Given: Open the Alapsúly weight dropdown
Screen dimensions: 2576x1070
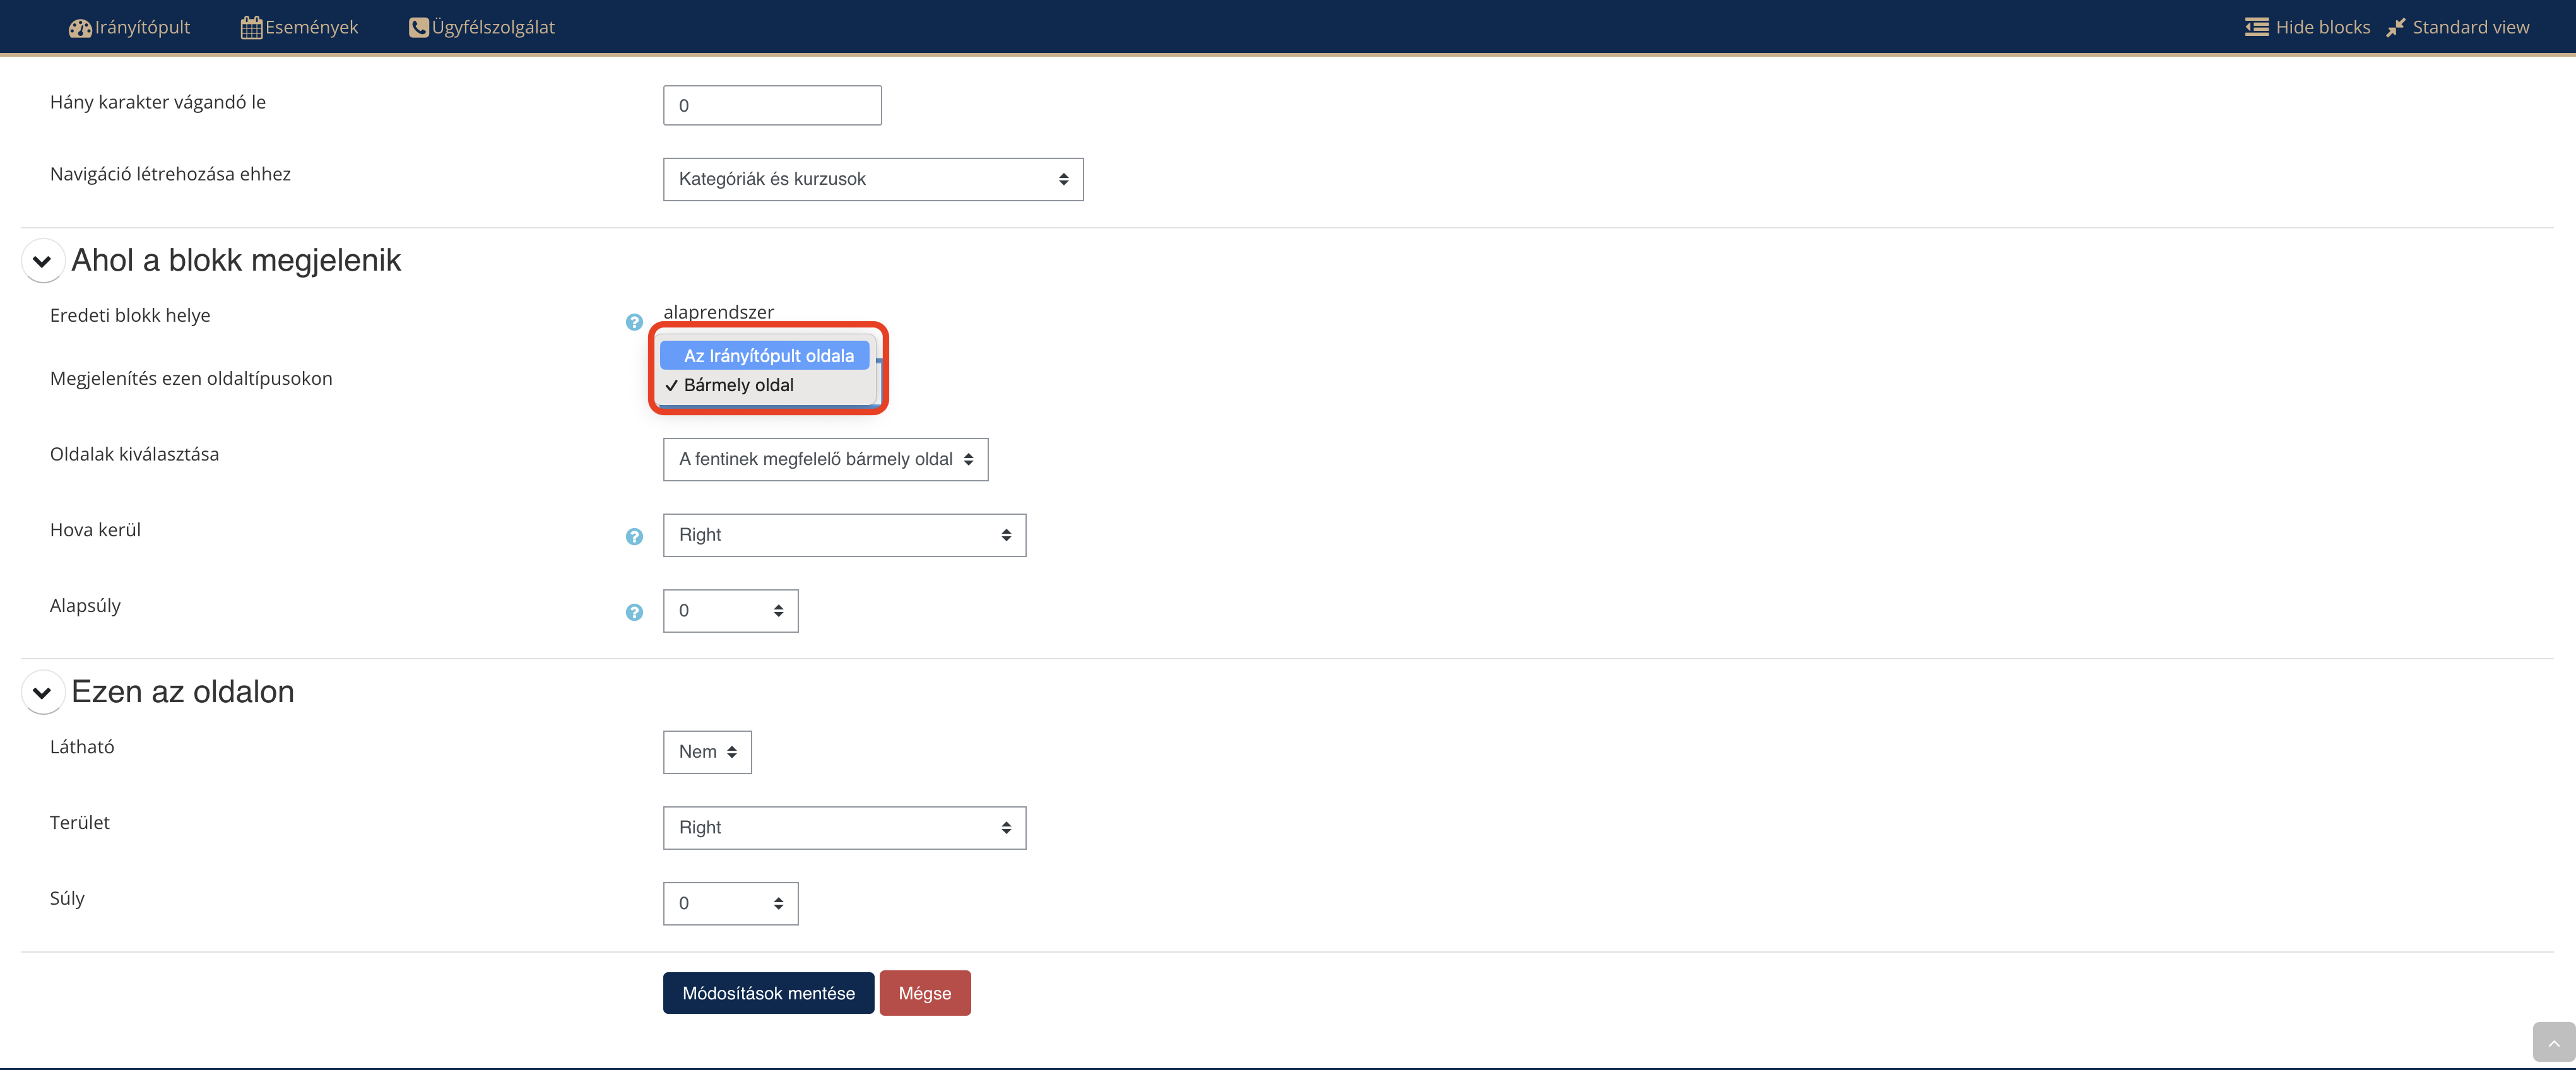Looking at the screenshot, I should 730,611.
